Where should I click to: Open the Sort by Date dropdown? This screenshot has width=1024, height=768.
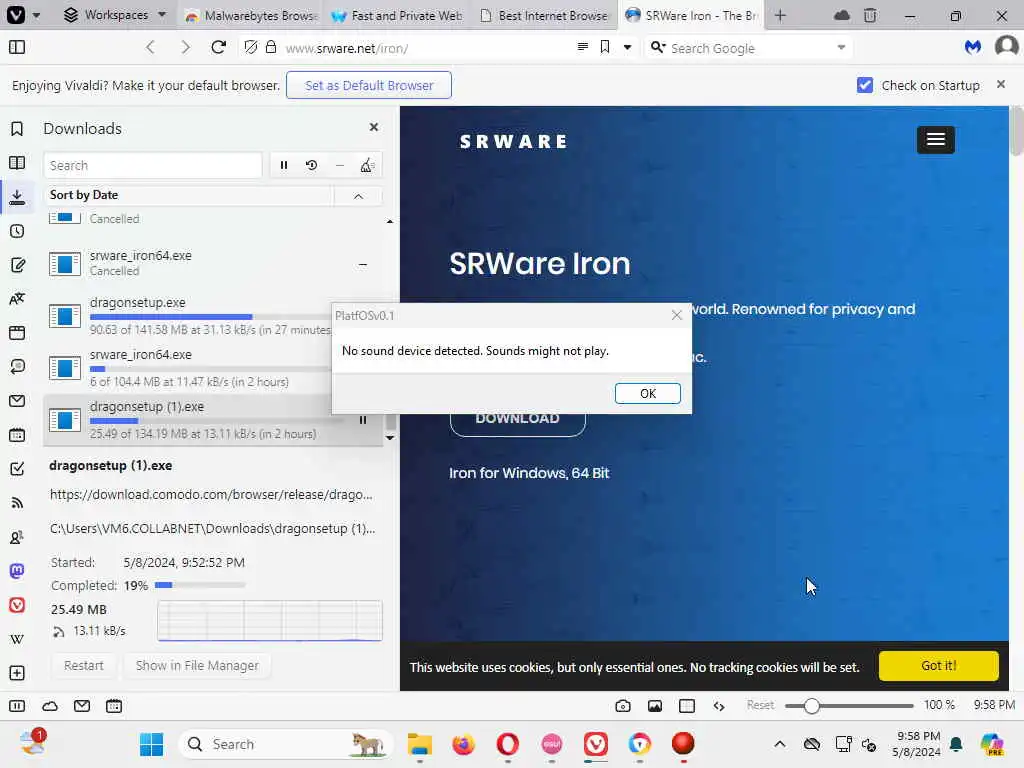coord(189,195)
